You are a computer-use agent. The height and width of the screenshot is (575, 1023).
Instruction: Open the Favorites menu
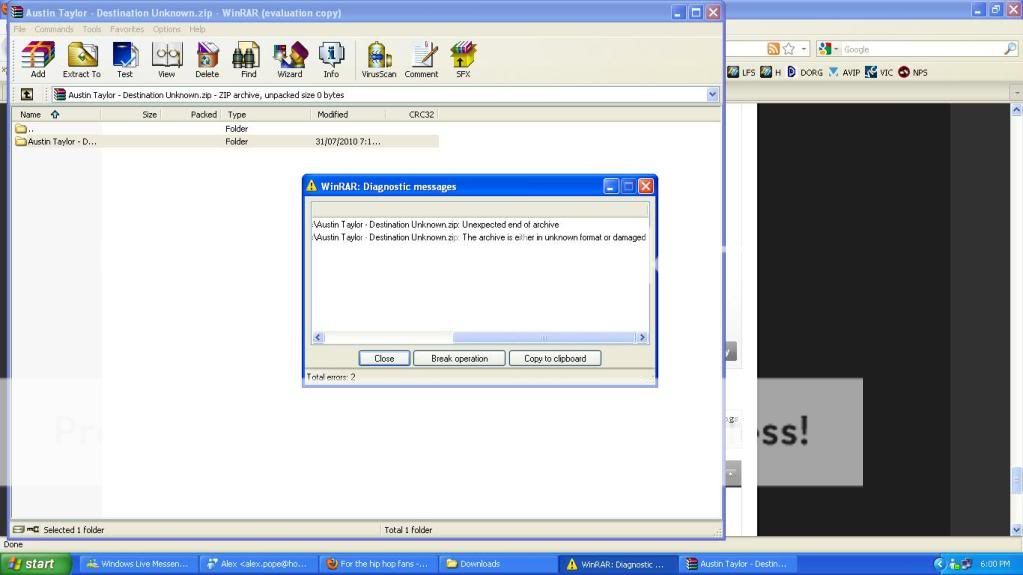pos(127,29)
